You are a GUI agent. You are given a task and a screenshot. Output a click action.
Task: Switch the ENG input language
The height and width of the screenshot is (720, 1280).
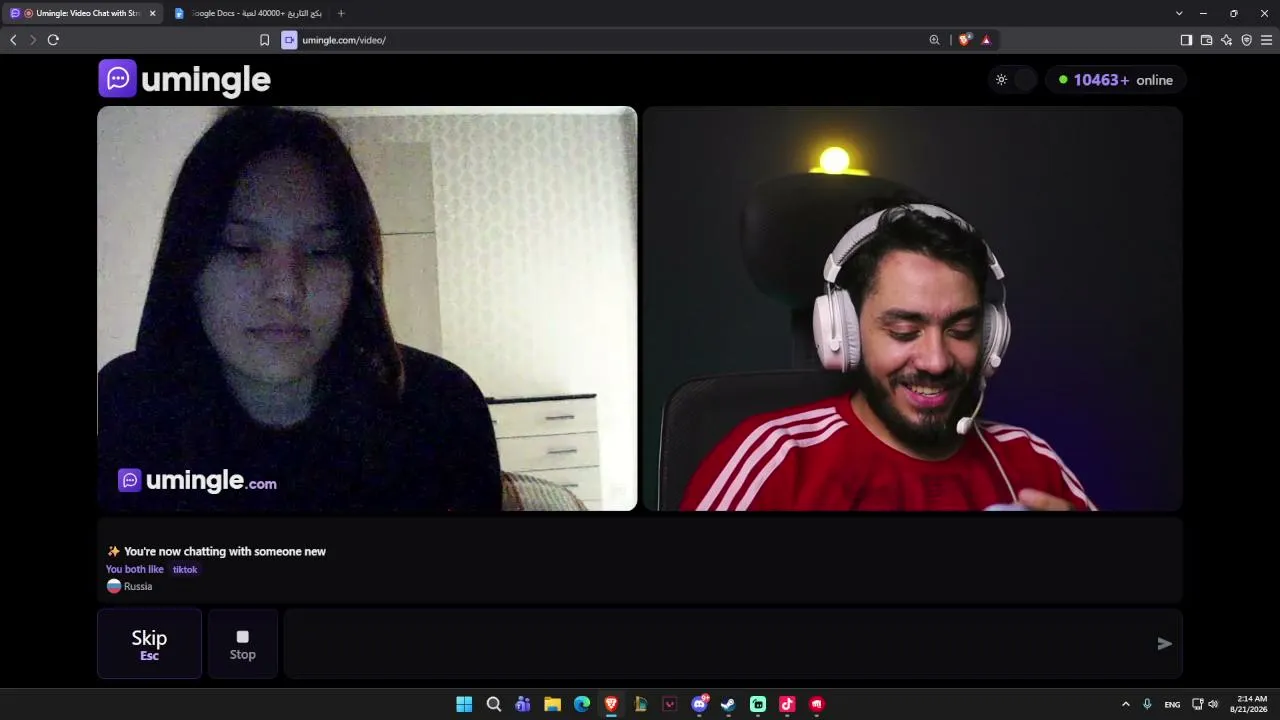pos(1172,704)
